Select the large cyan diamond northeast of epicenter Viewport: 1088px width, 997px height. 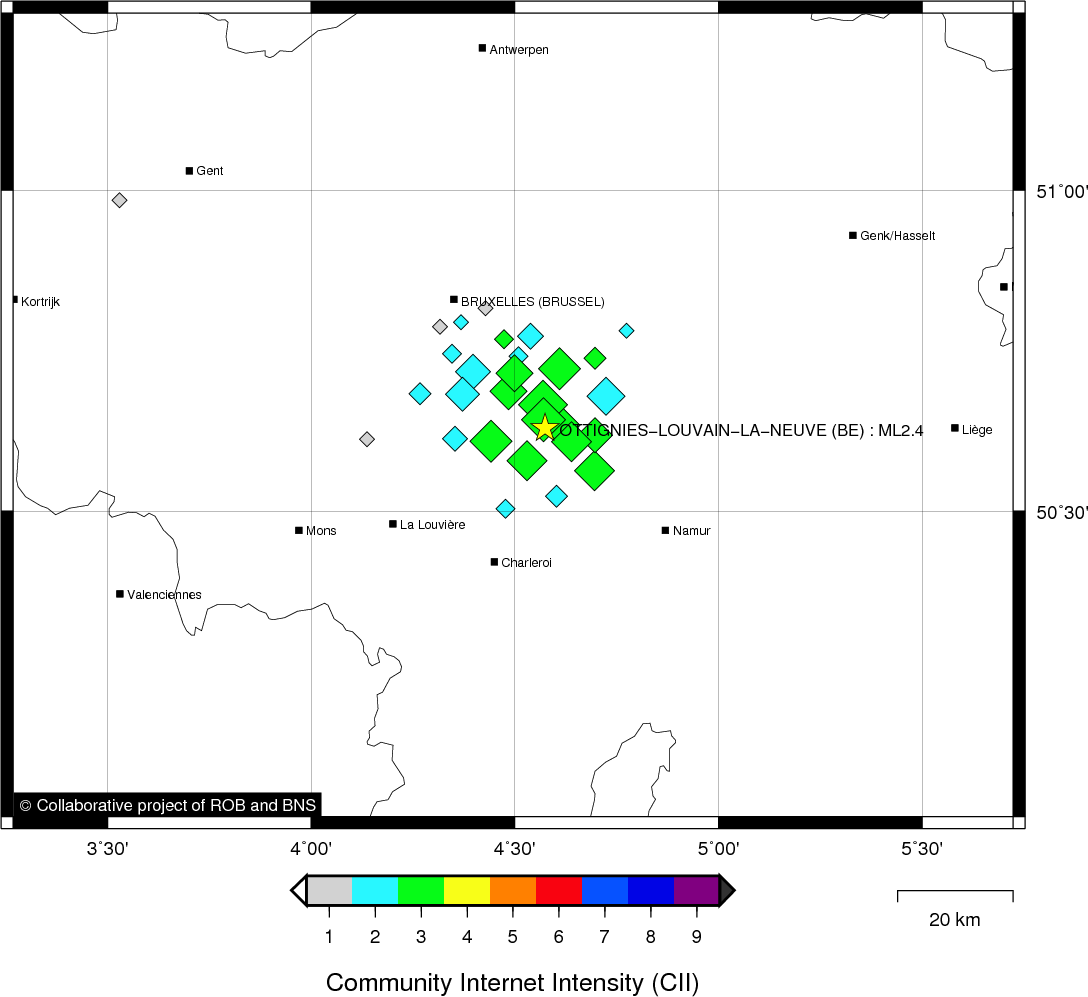(x=606, y=396)
